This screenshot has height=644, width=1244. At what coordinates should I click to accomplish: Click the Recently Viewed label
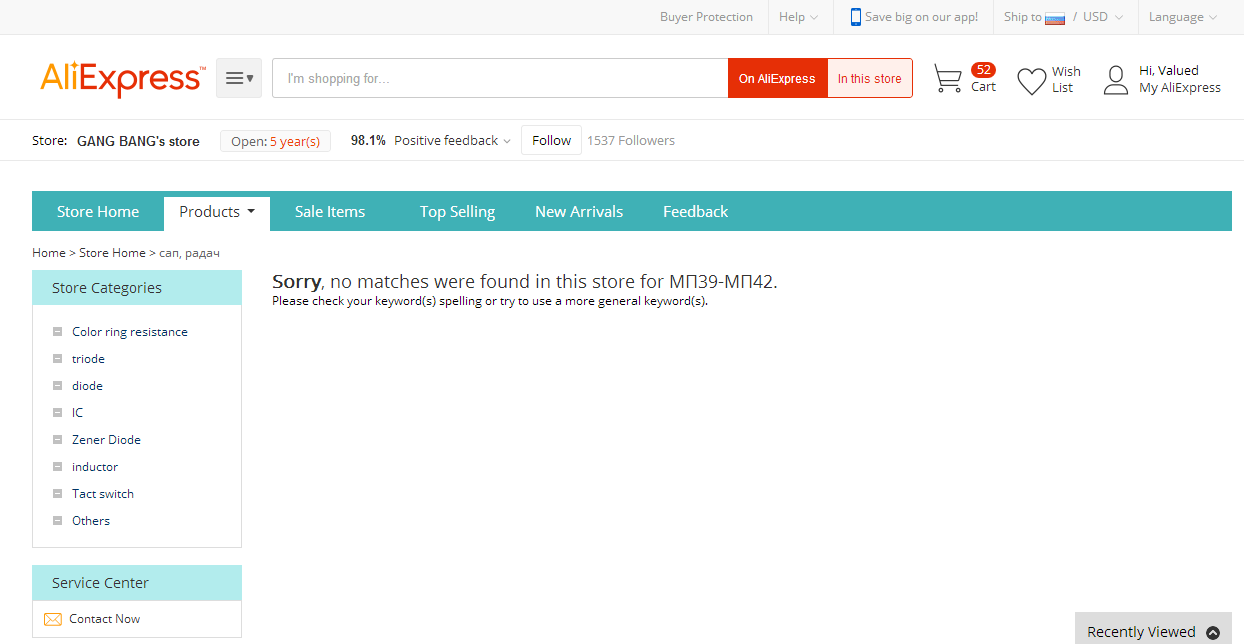point(1141,632)
